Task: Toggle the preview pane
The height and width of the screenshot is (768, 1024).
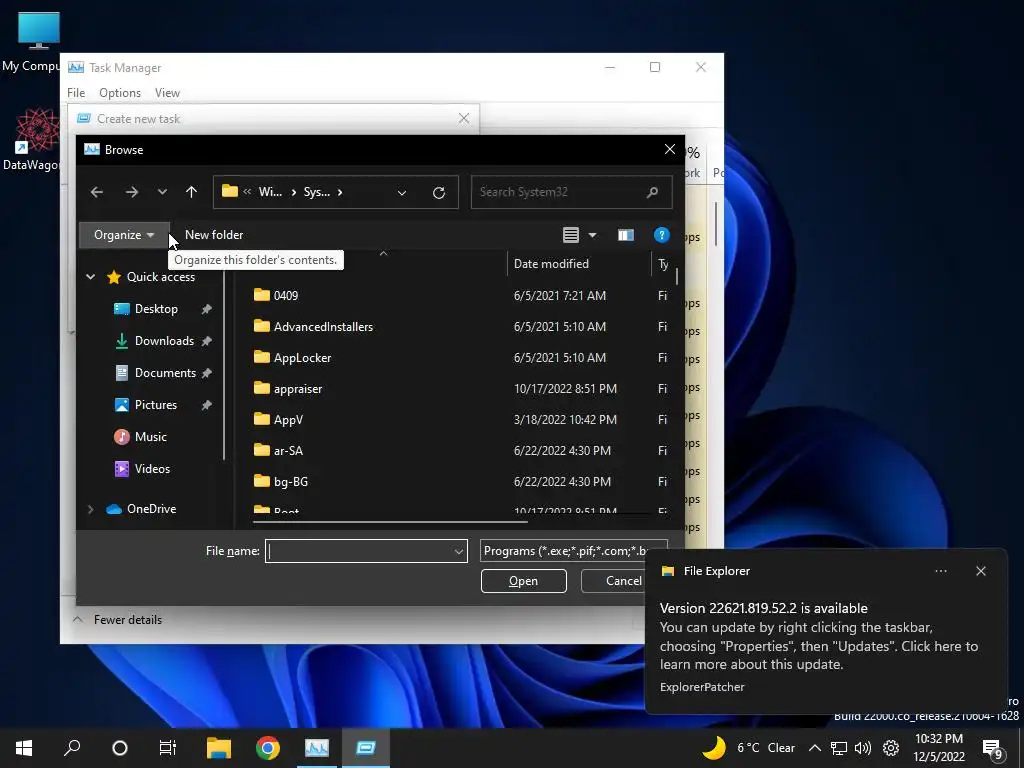Action: pyautogui.click(x=626, y=235)
